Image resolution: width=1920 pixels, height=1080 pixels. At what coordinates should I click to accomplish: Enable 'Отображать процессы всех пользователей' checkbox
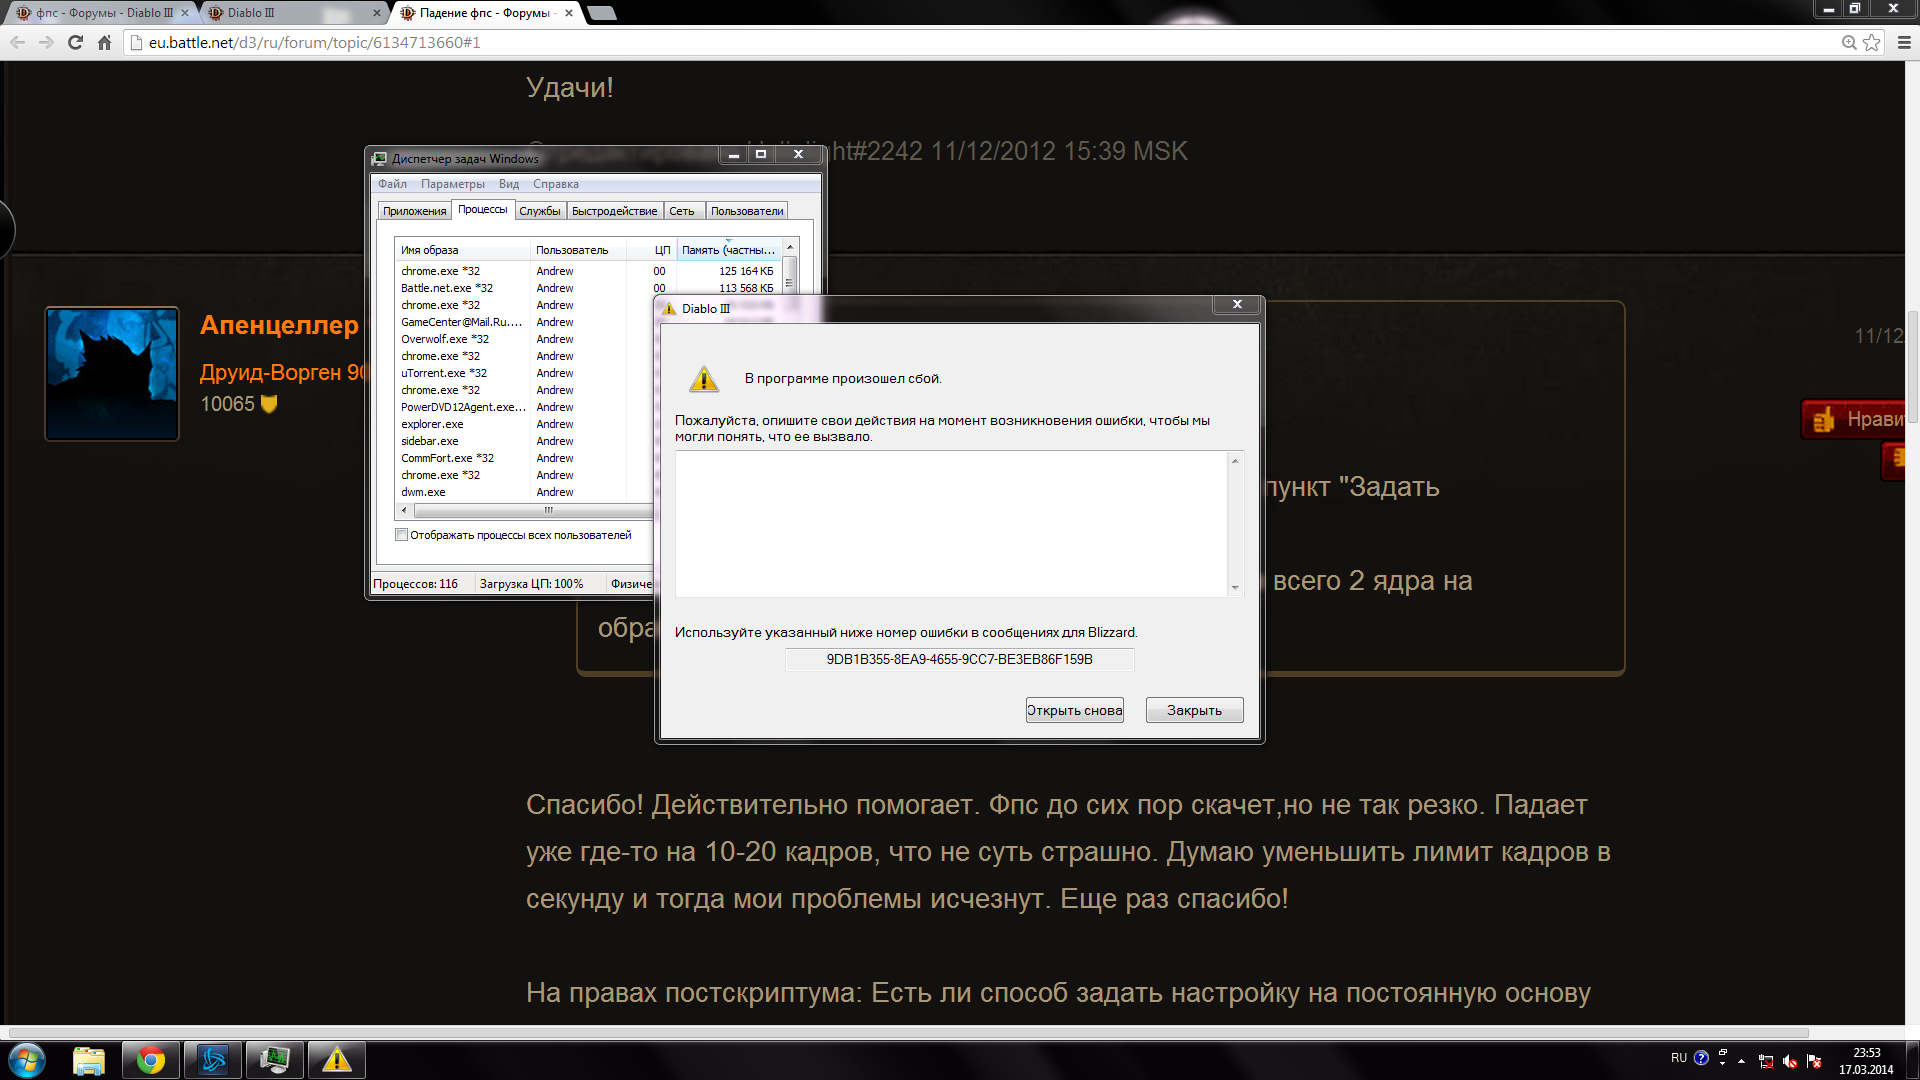tap(402, 535)
